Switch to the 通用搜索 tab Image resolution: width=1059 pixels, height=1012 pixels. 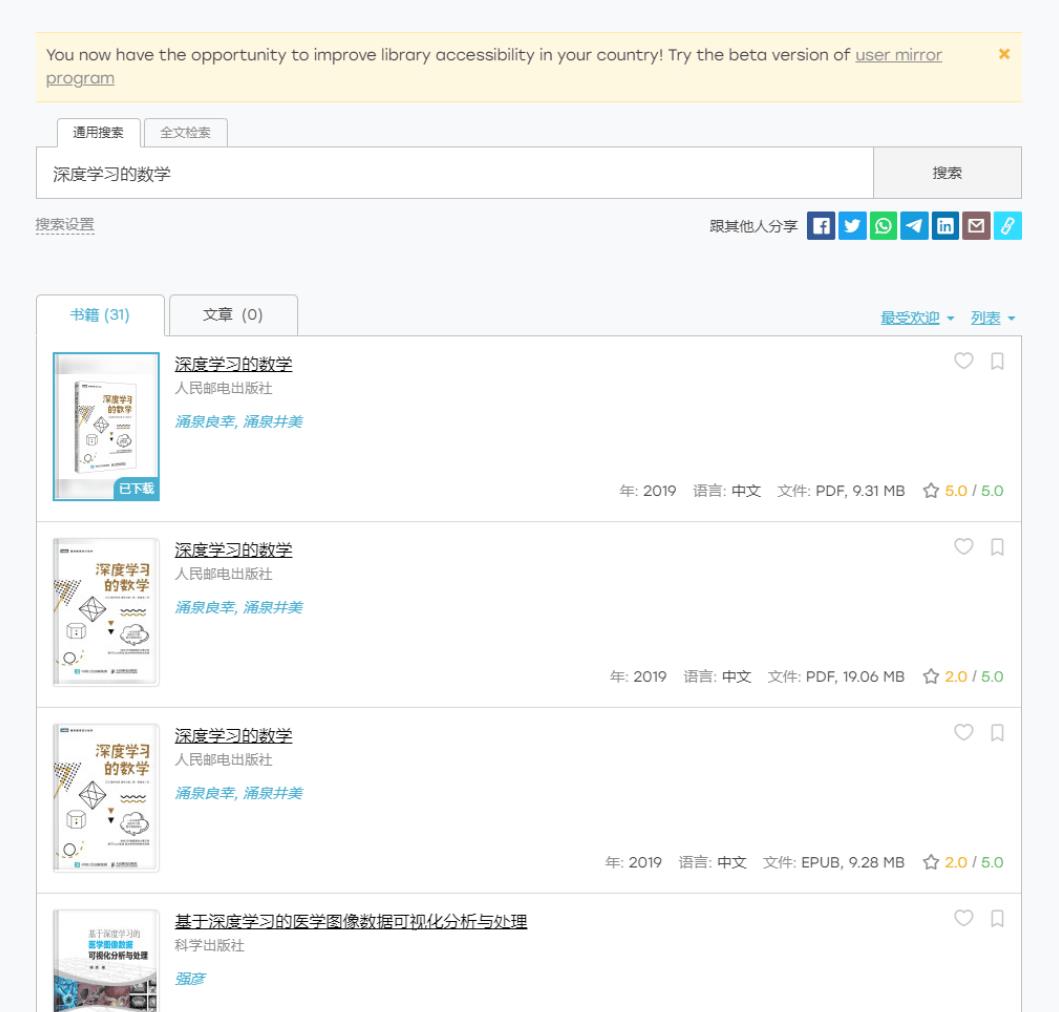coord(99,132)
